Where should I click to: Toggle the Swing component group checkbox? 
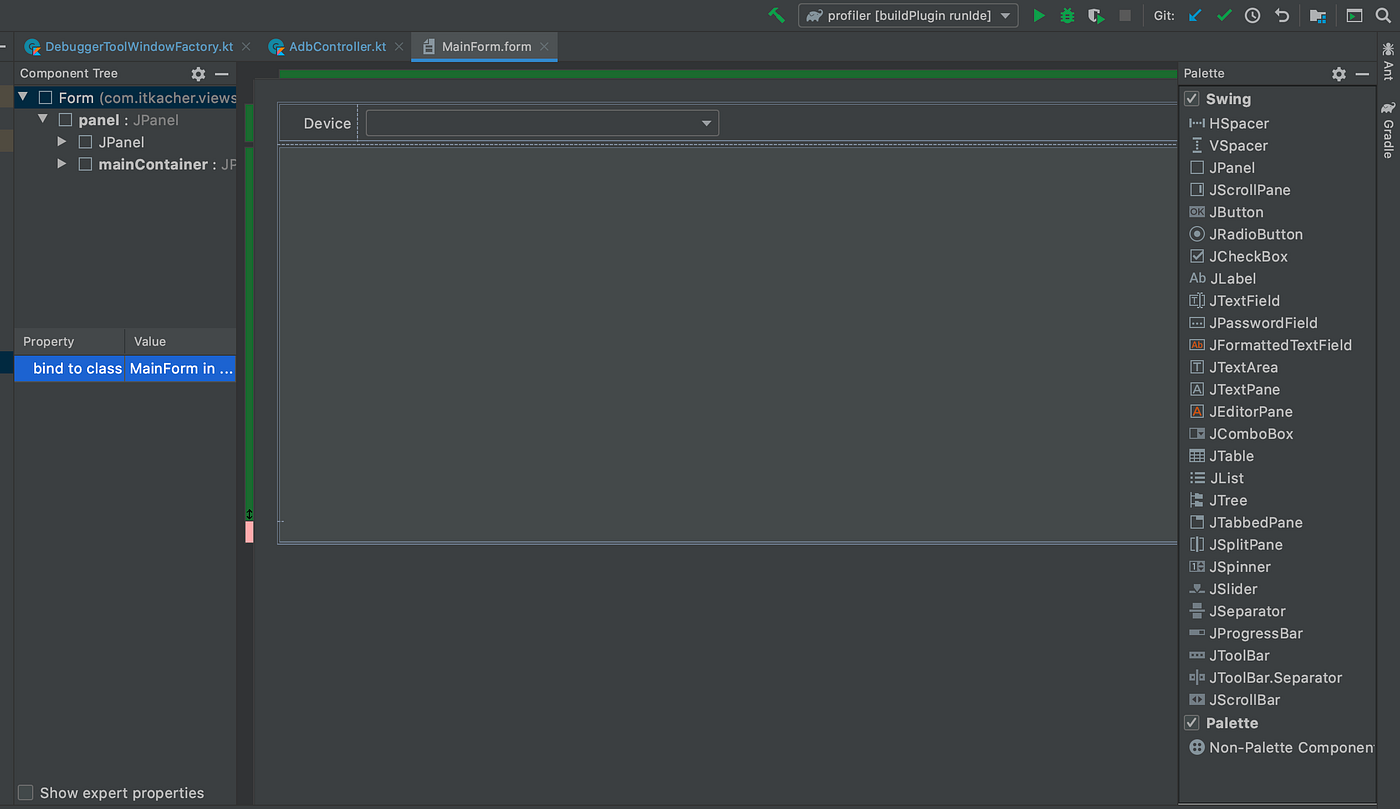(1192, 99)
